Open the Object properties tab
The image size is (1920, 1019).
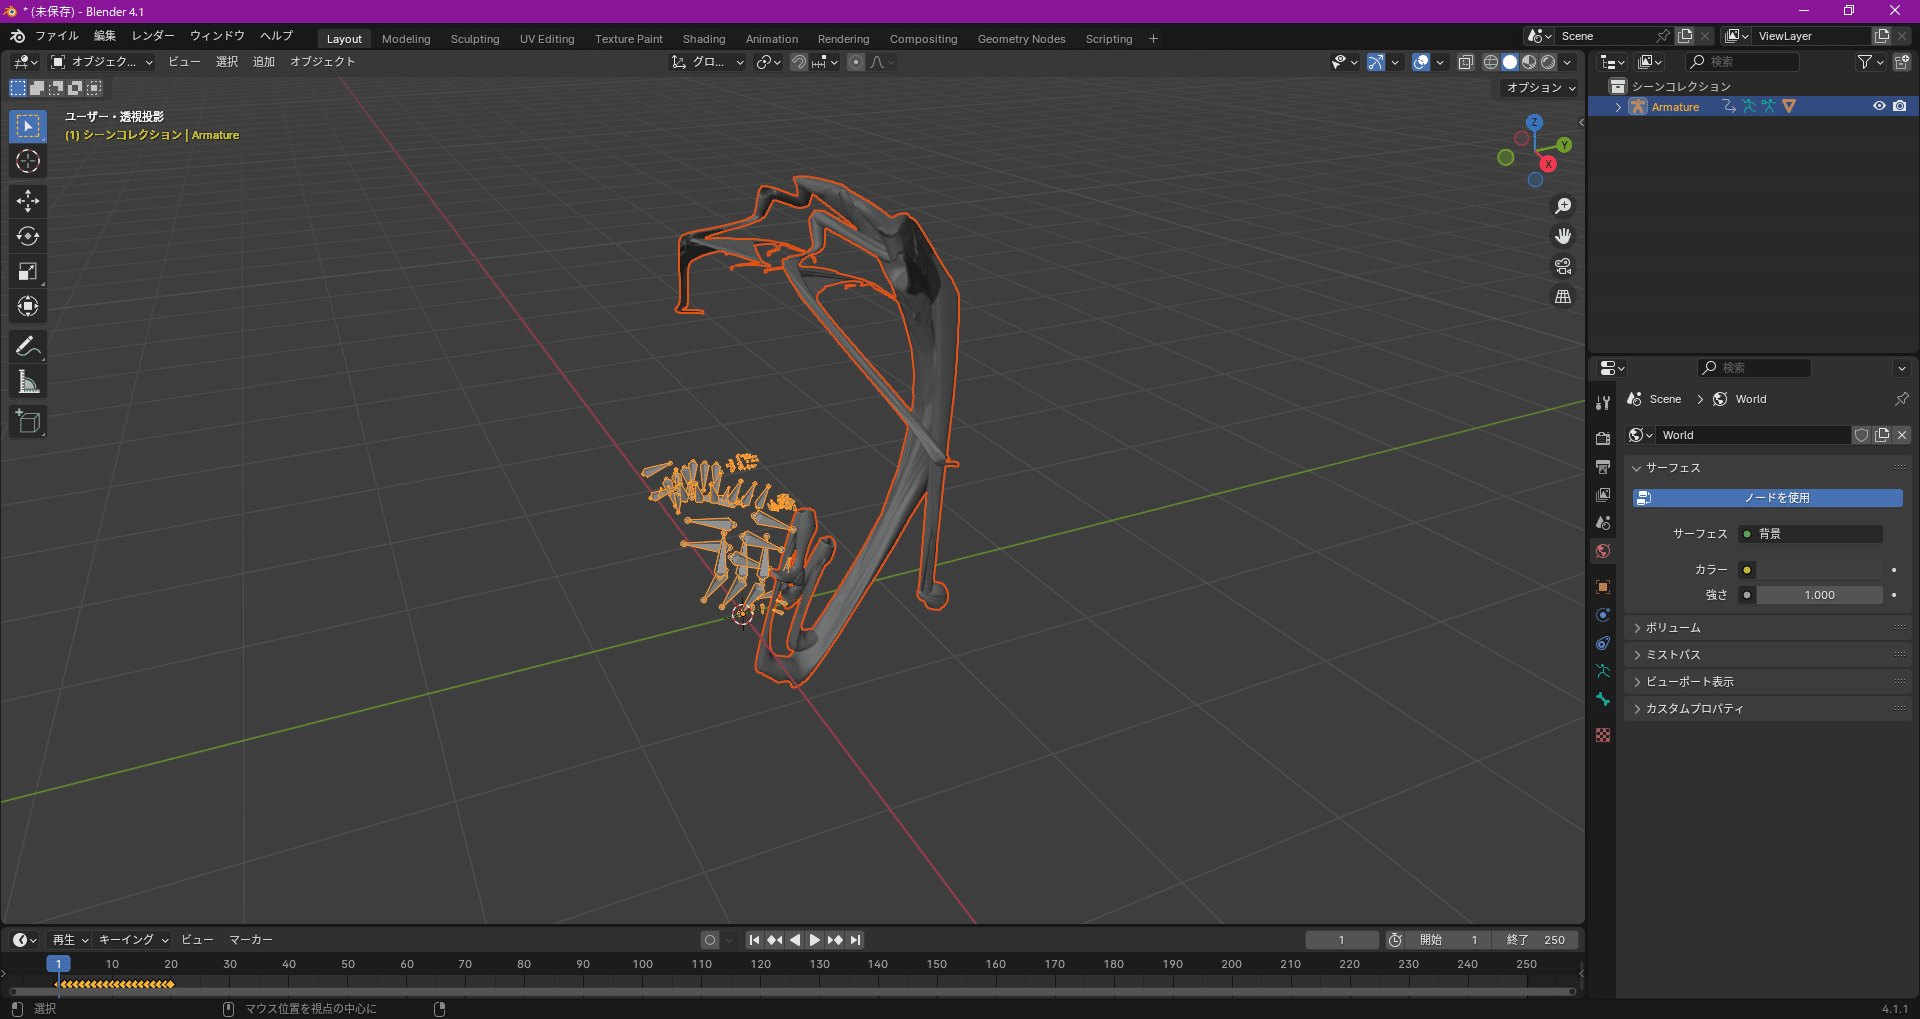click(x=1603, y=587)
